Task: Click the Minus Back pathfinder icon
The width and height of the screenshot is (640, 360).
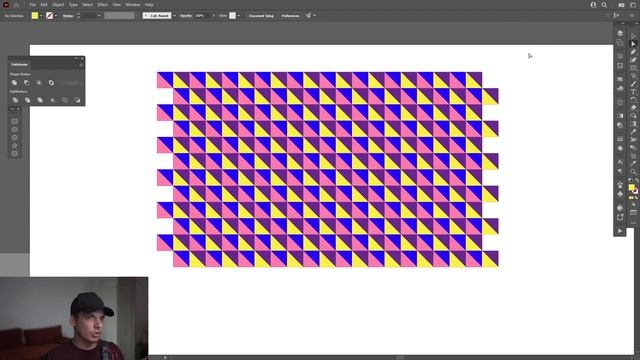Action: pyautogui.click(x=78, y=100)
